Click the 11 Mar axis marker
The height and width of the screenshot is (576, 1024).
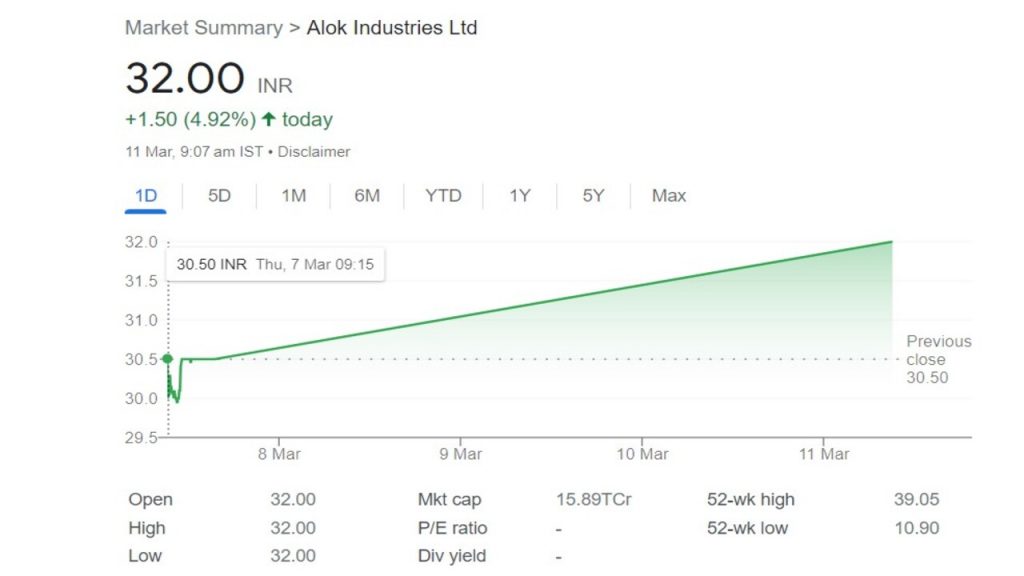click(x=824, y=454)
